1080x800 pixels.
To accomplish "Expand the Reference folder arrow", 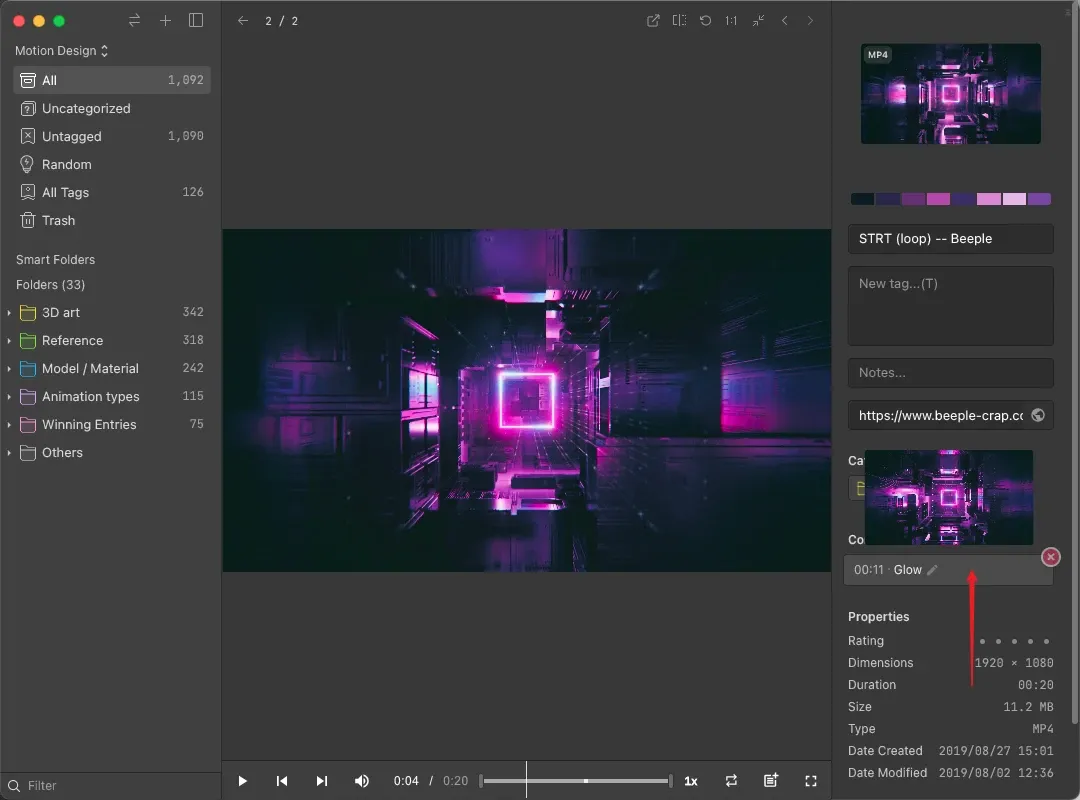I will coord(9,340).
